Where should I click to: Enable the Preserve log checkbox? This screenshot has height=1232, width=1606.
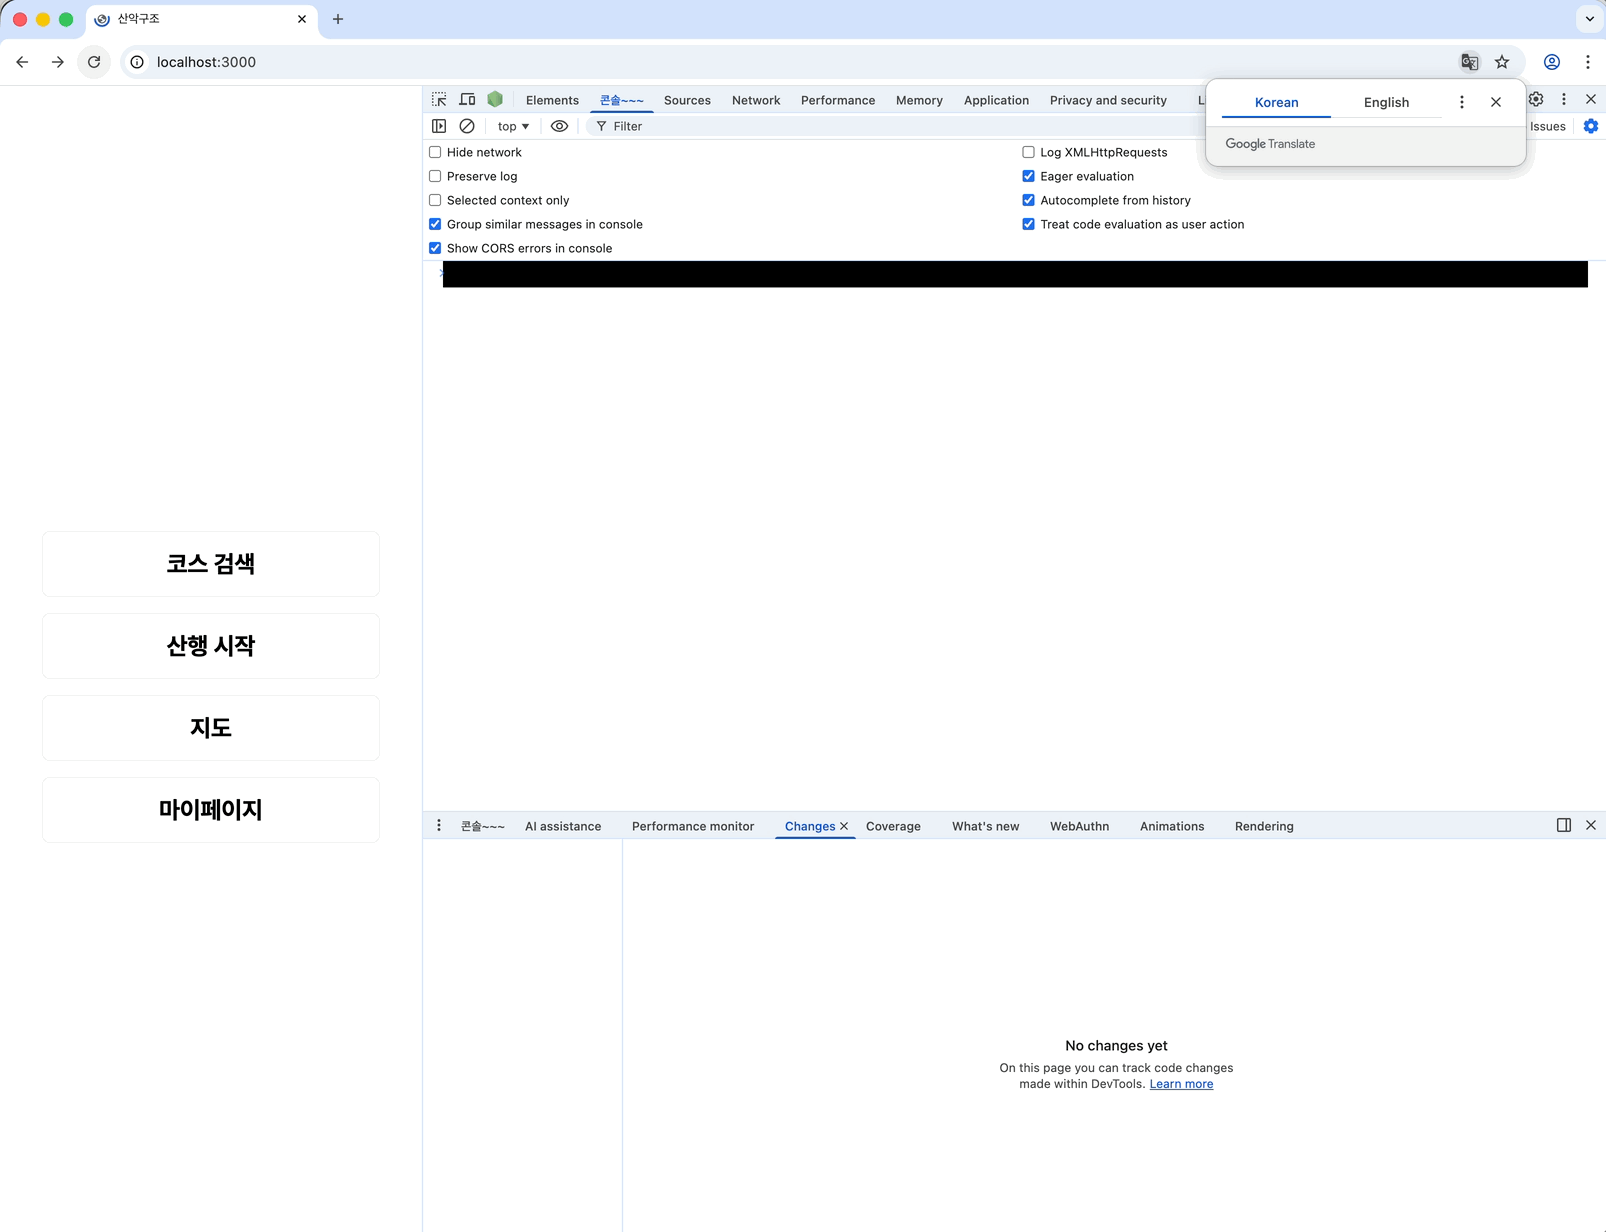click(435, 176)
